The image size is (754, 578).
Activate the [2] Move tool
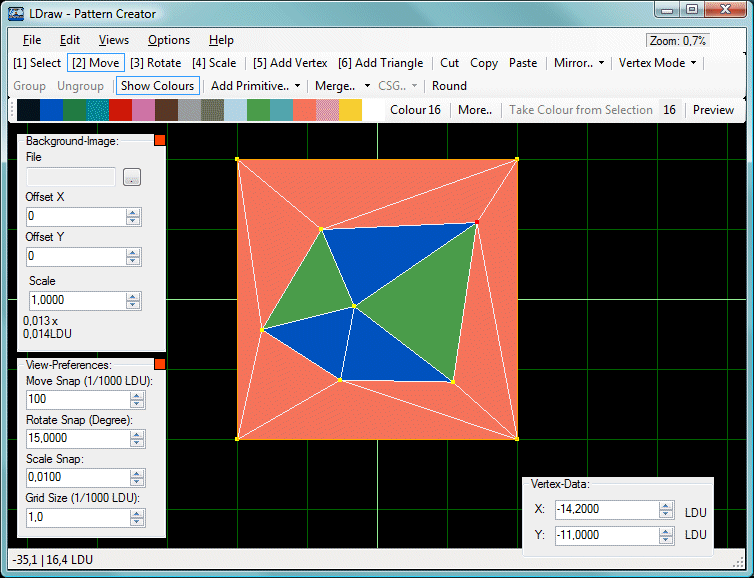tap(96, 63)
